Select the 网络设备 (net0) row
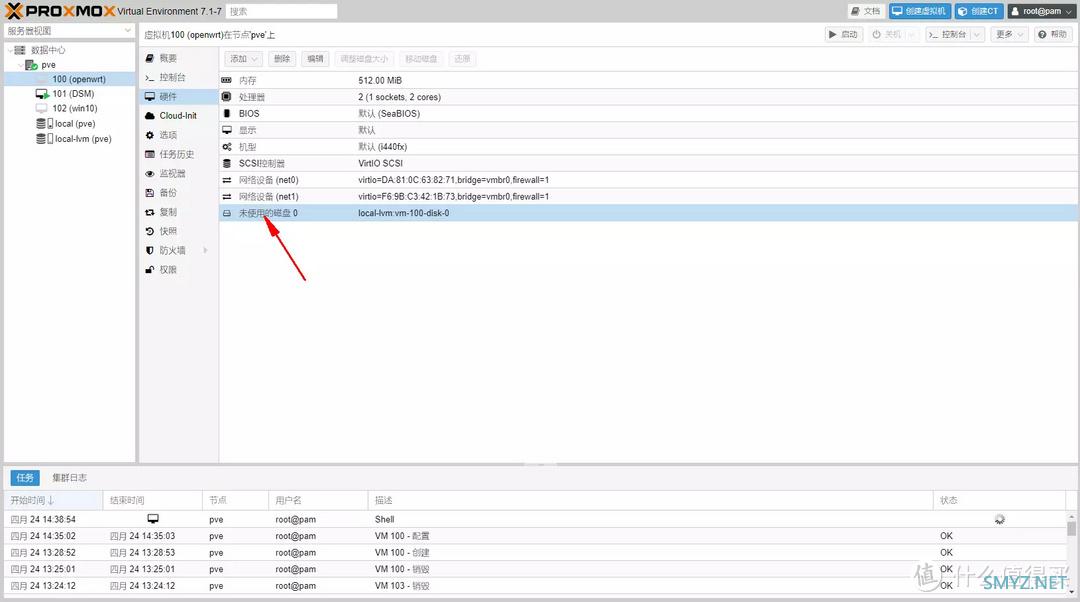 pyautogui.click(x=649, y=180)
